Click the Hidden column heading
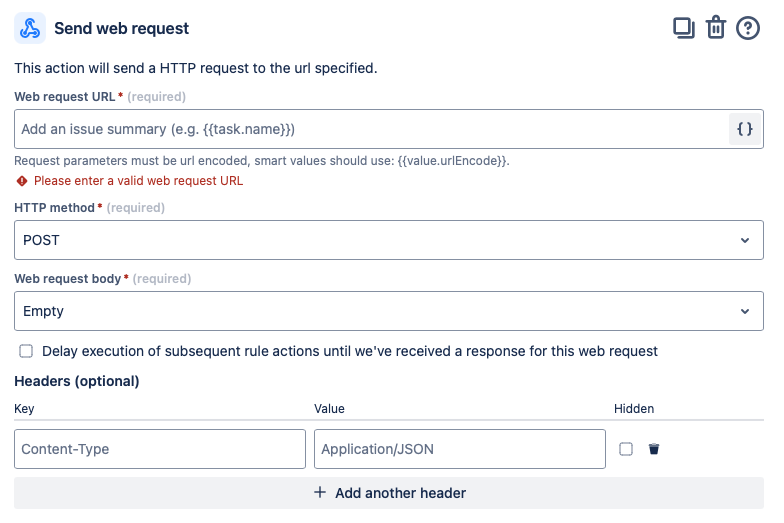Image resolution: width=784 pixels, height=523 pixels. pos(634,408)
